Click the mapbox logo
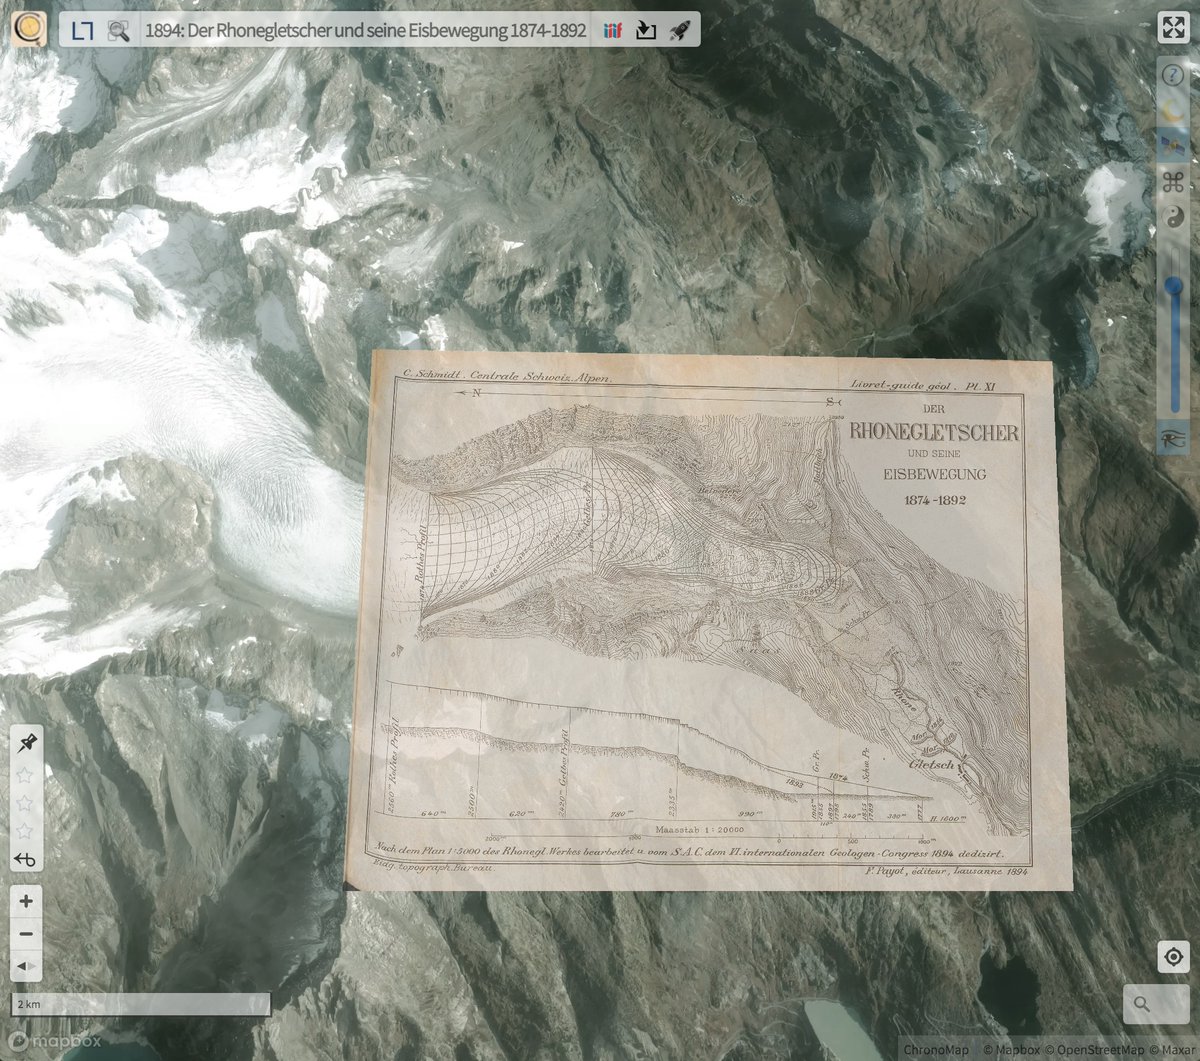This screenshot has height=1061, width=1200. pyautogui.click(x=54, y=1042)
